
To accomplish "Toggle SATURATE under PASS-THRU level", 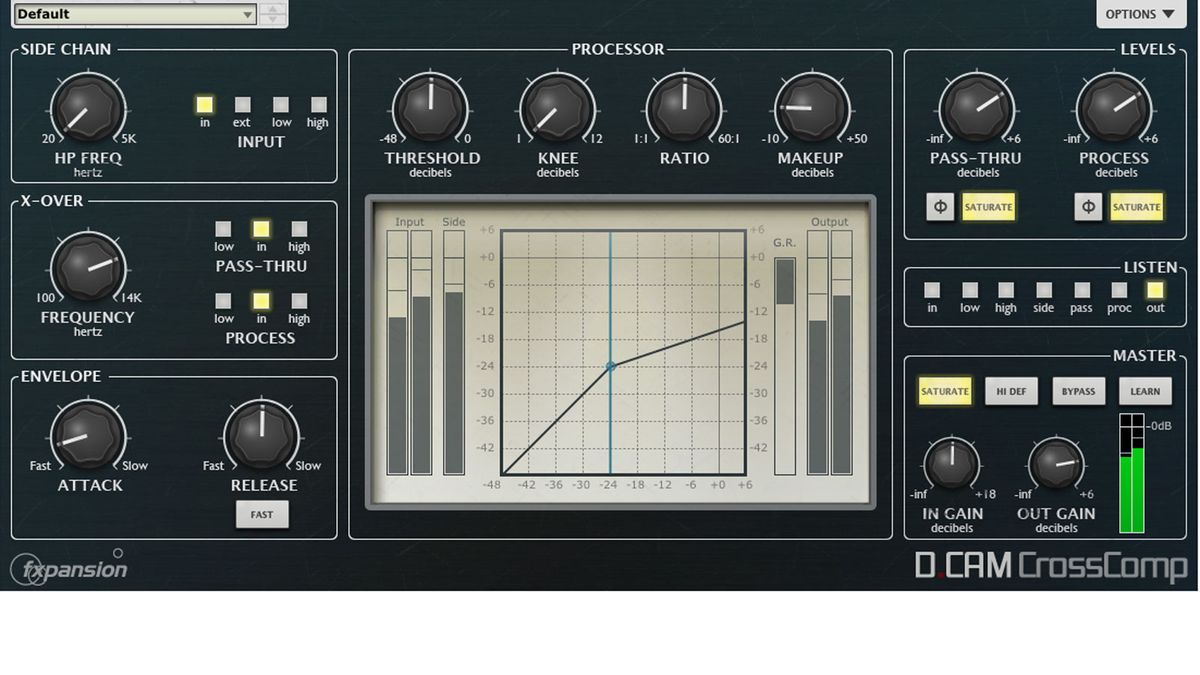I will coord(988,207).
